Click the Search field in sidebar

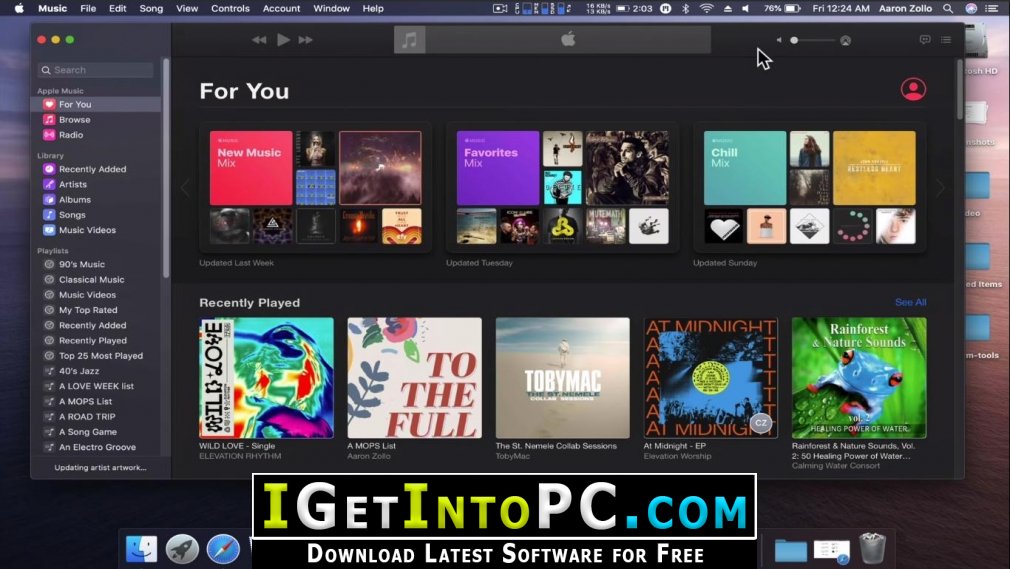95,70
